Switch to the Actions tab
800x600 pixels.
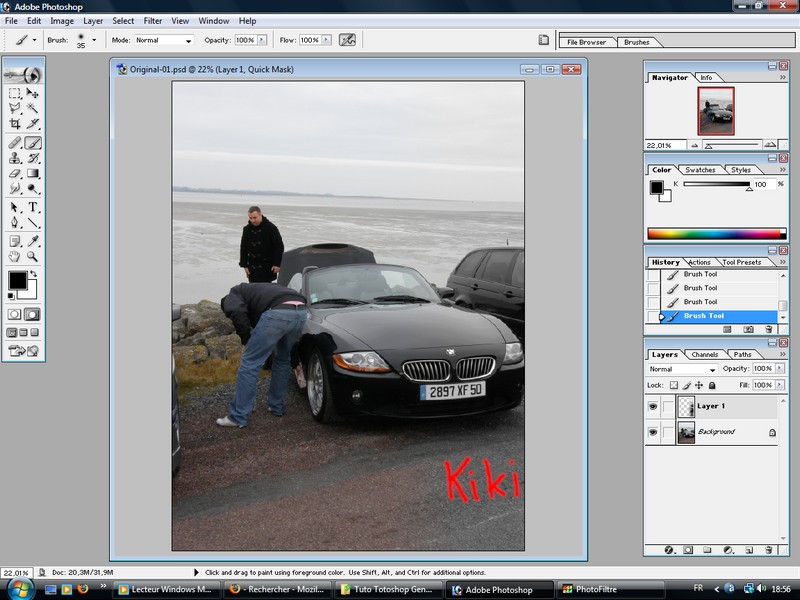[x=699, y=262]
